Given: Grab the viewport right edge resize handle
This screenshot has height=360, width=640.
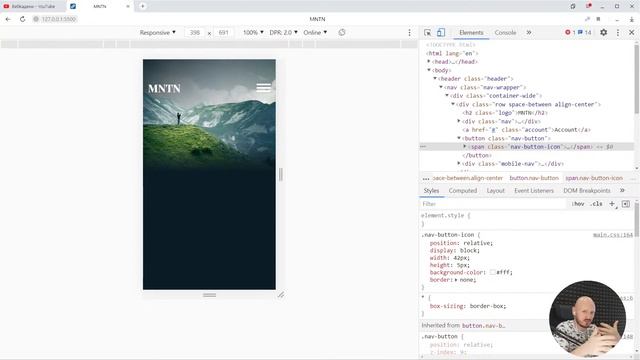Looking at the screenshot, I should tap(281, 174).
